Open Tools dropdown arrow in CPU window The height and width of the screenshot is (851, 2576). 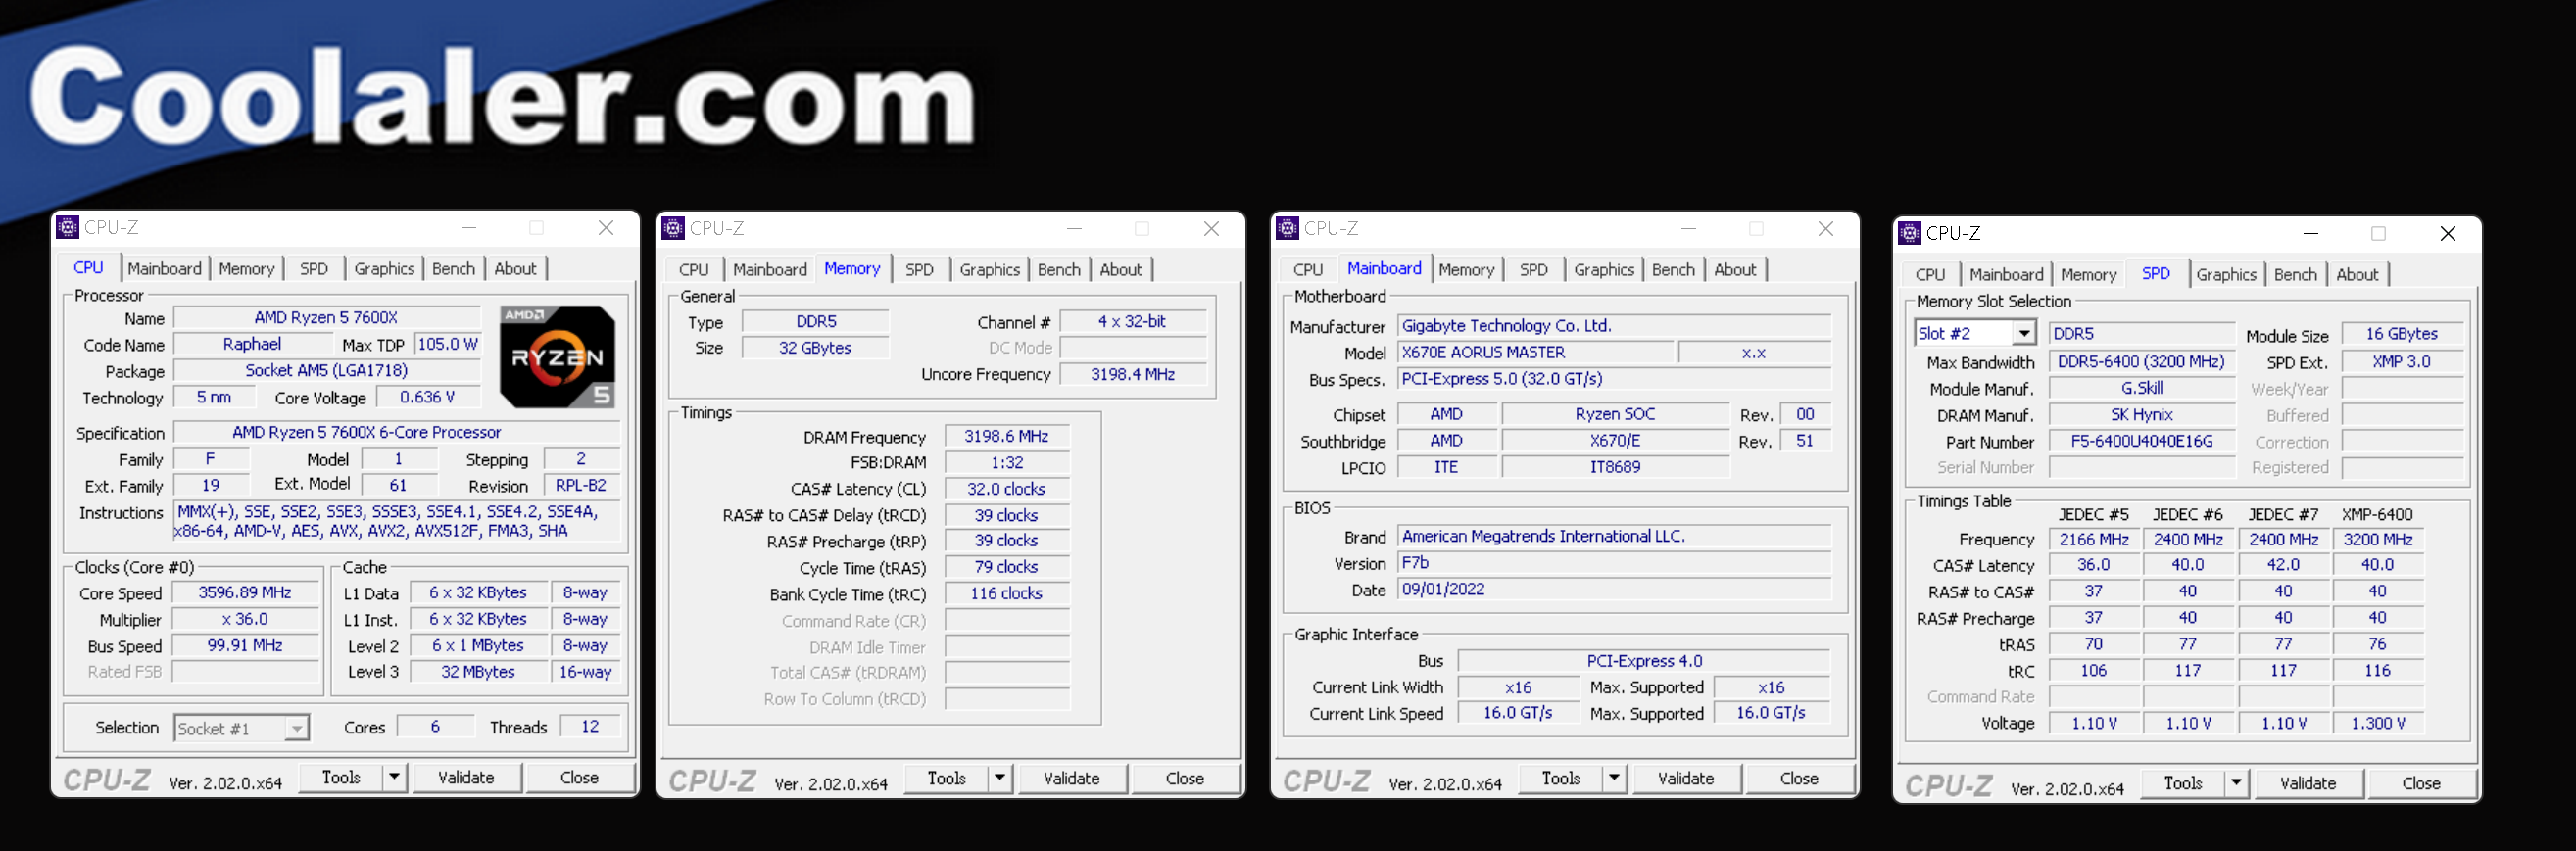click(394, 777)
